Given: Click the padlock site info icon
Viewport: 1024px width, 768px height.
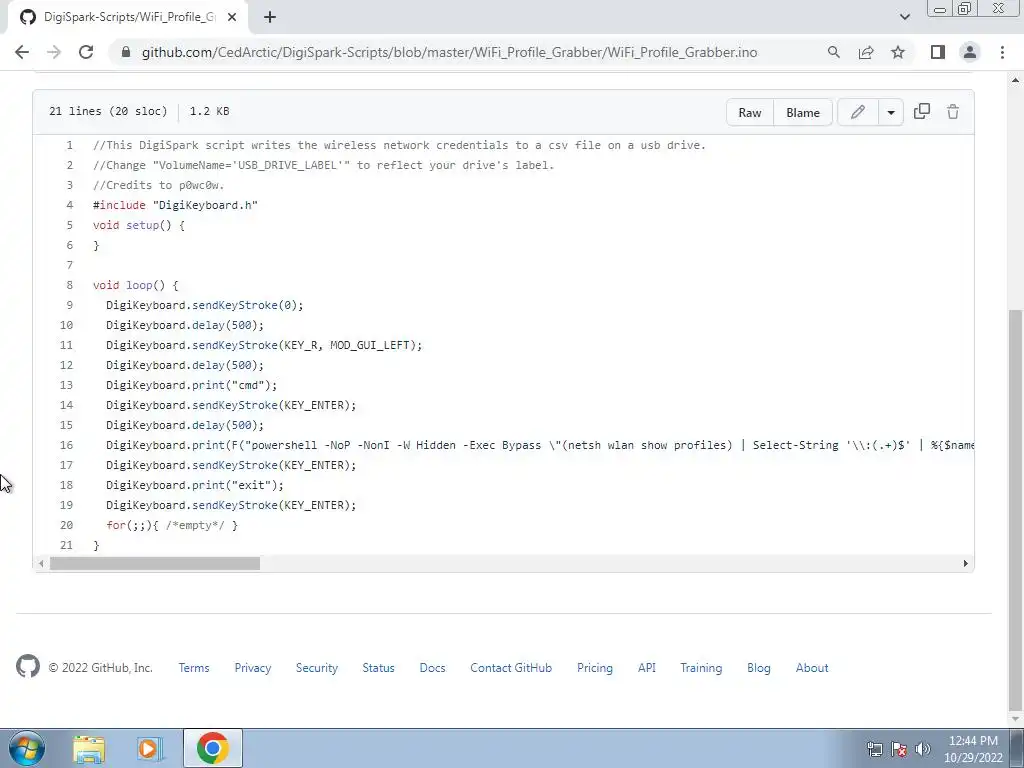Looking at the screenshot, I should coord(126,52).
